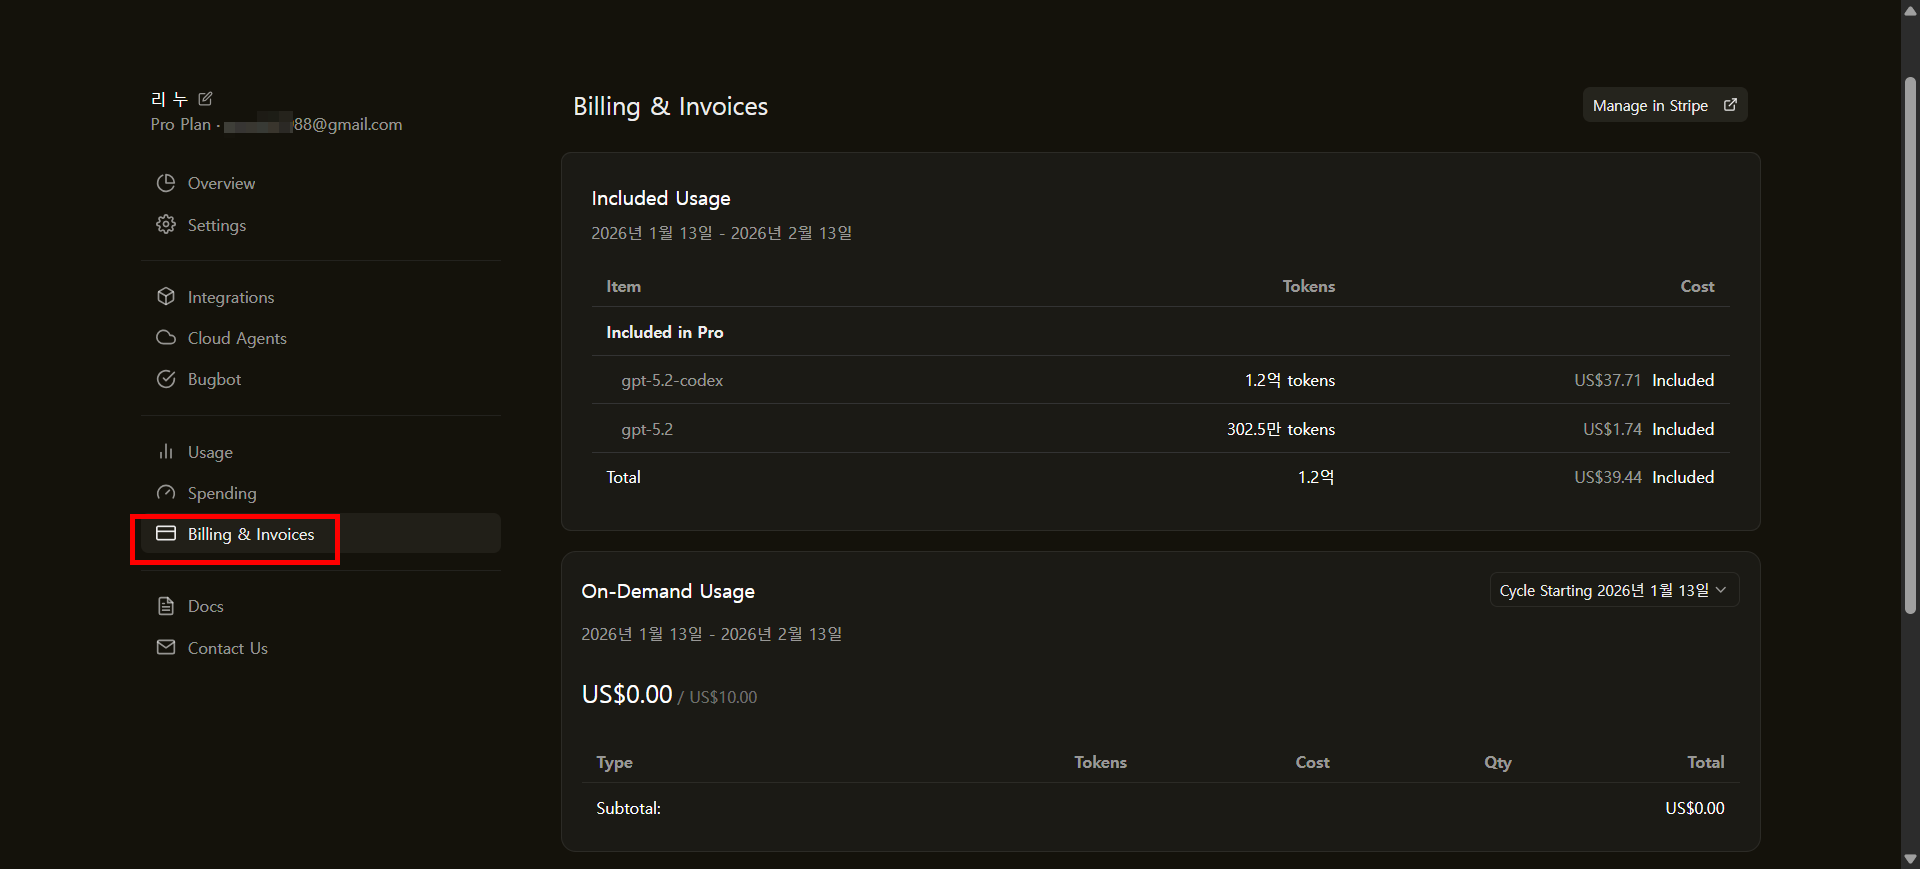Click the Docs document icon
Screen dimensions: 1920x869
click(x=166, y=606)
